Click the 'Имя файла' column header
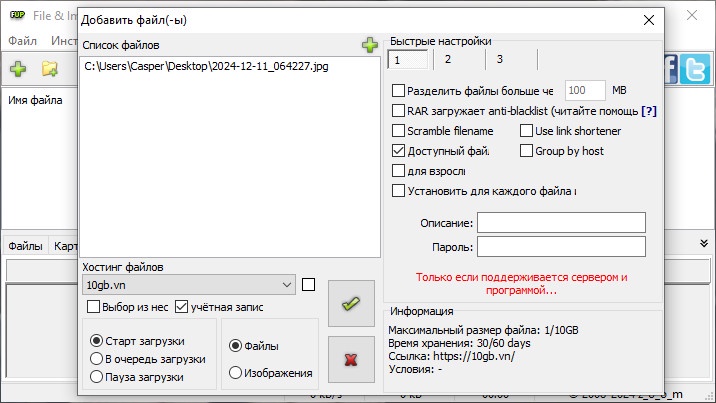The image size is (716, 403). [x=35, y=100]
